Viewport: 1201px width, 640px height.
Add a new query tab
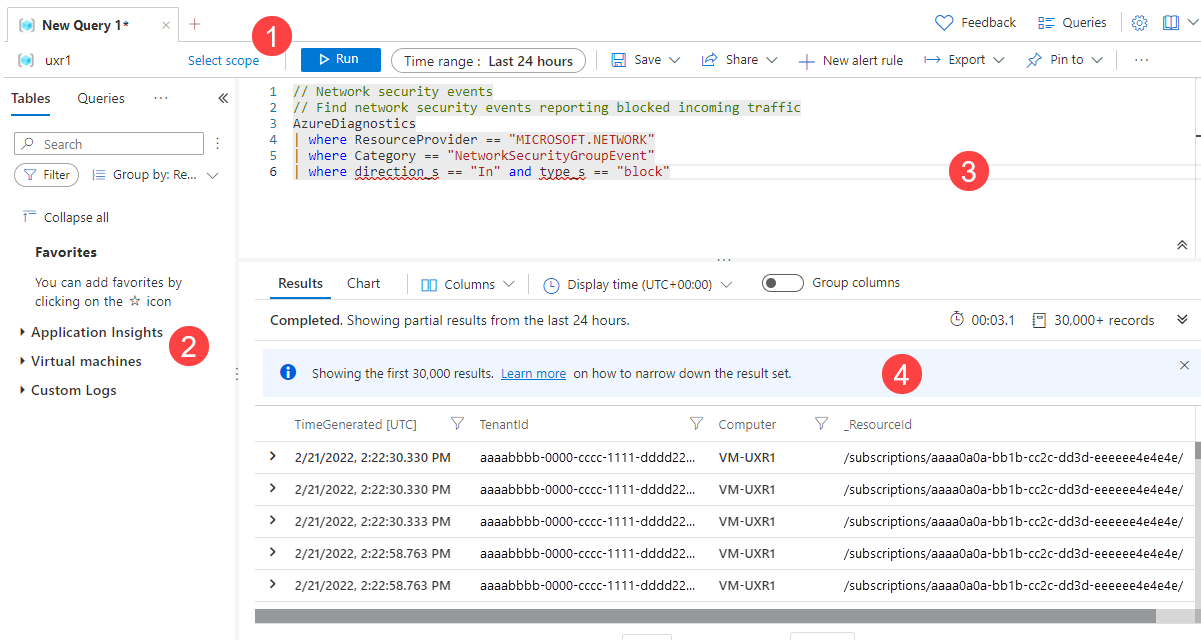pos(195,24)
